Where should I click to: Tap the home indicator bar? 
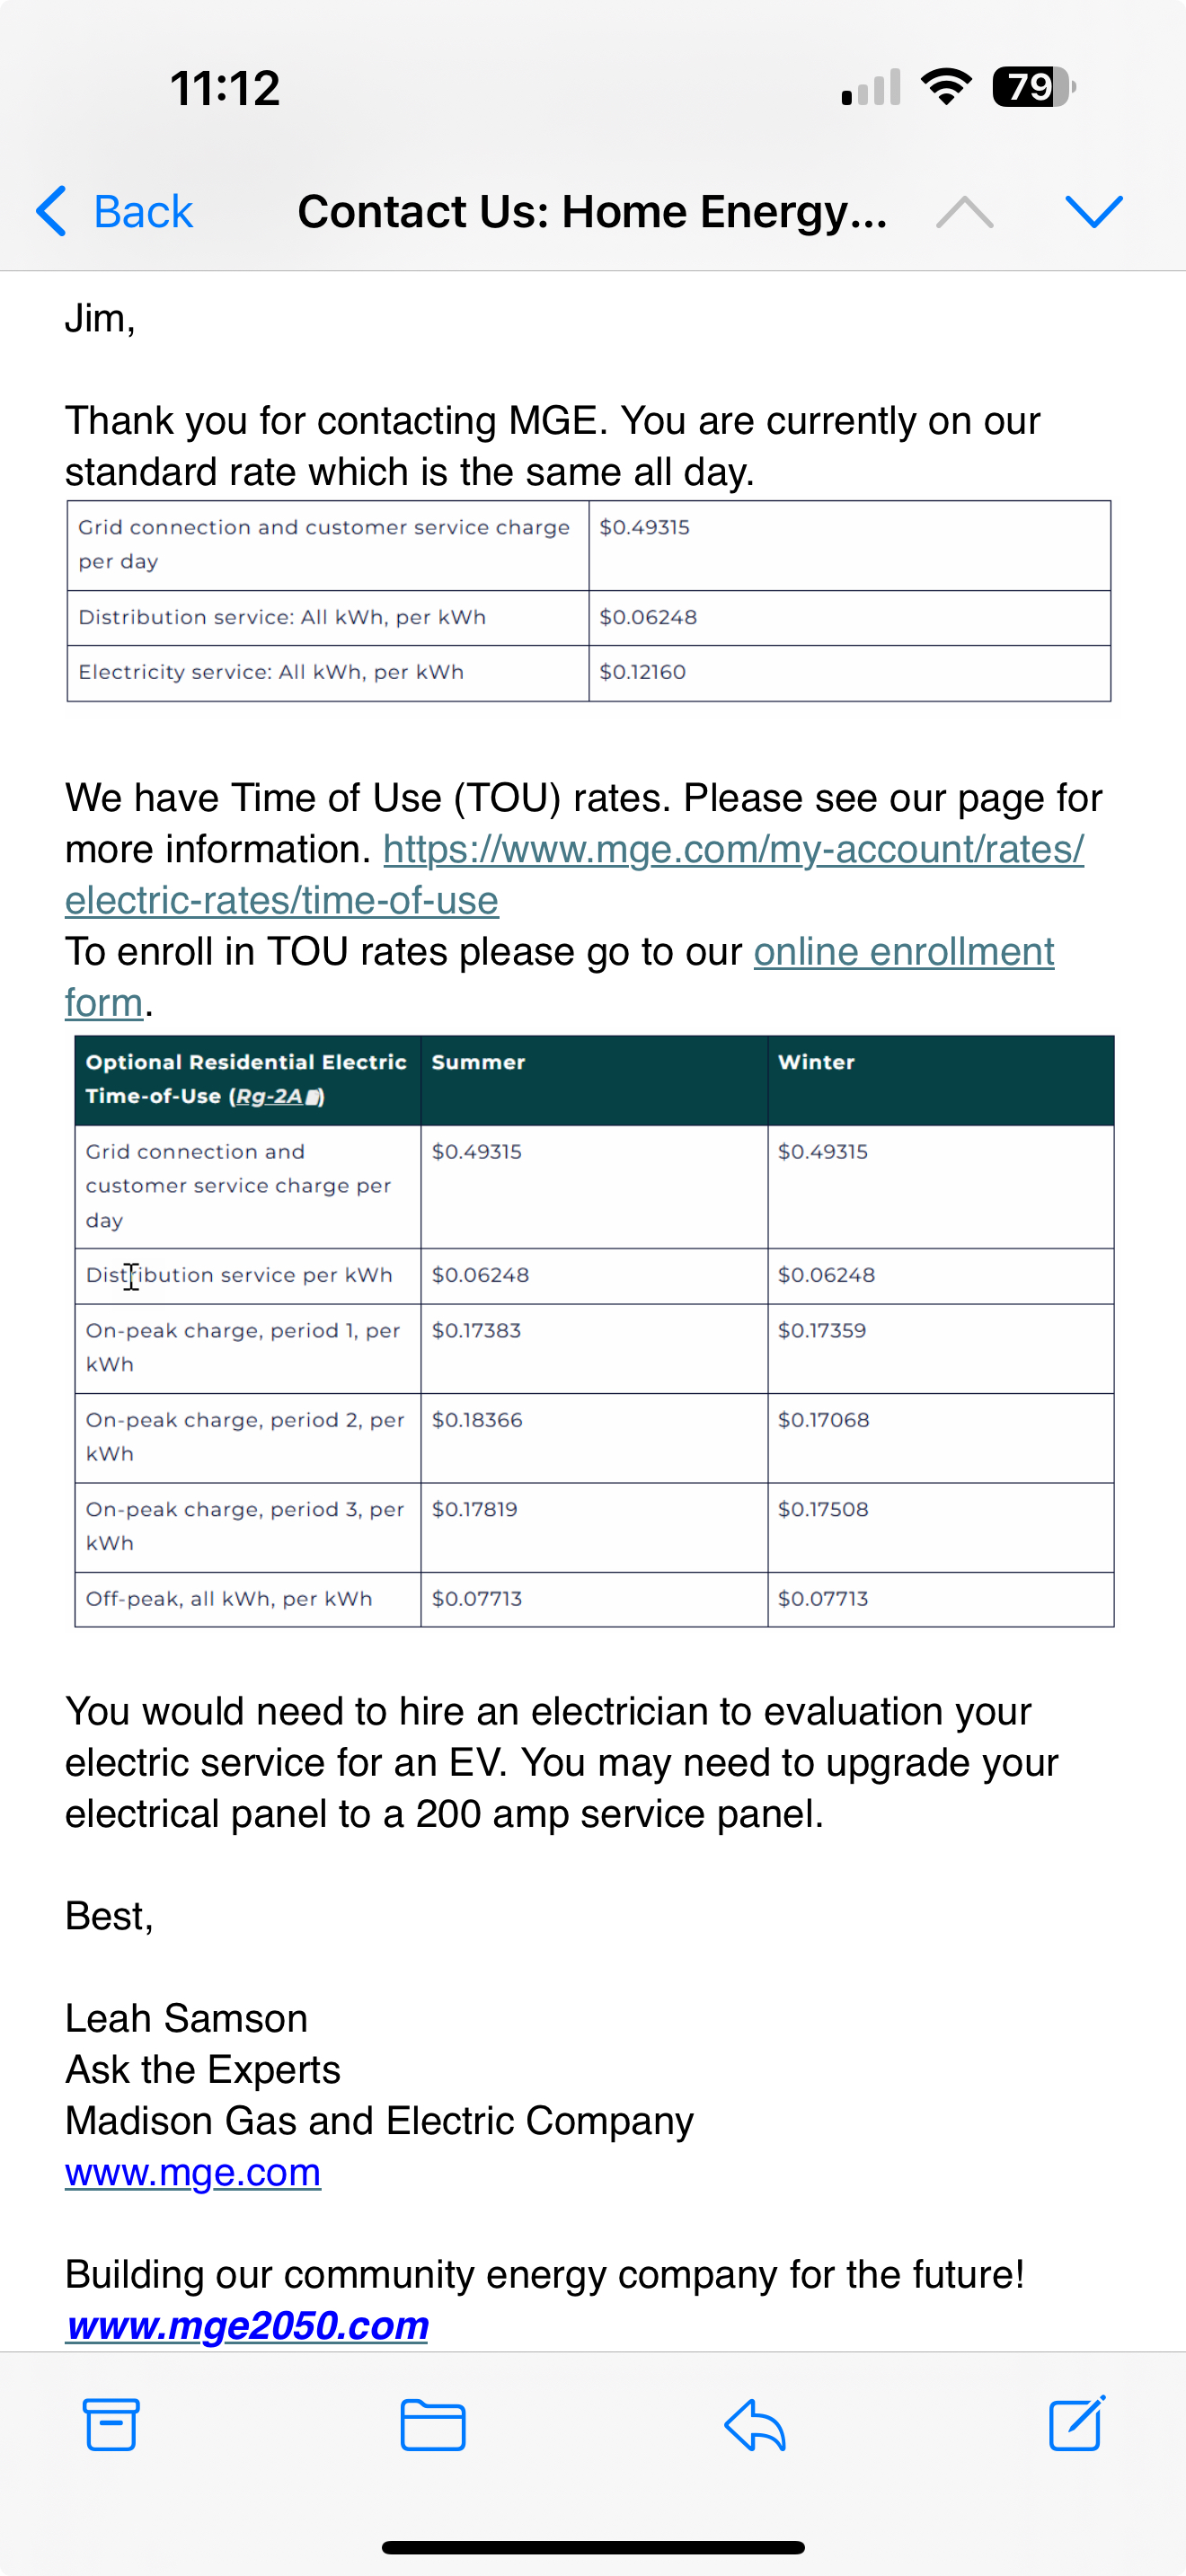[x=593, y=2547]
